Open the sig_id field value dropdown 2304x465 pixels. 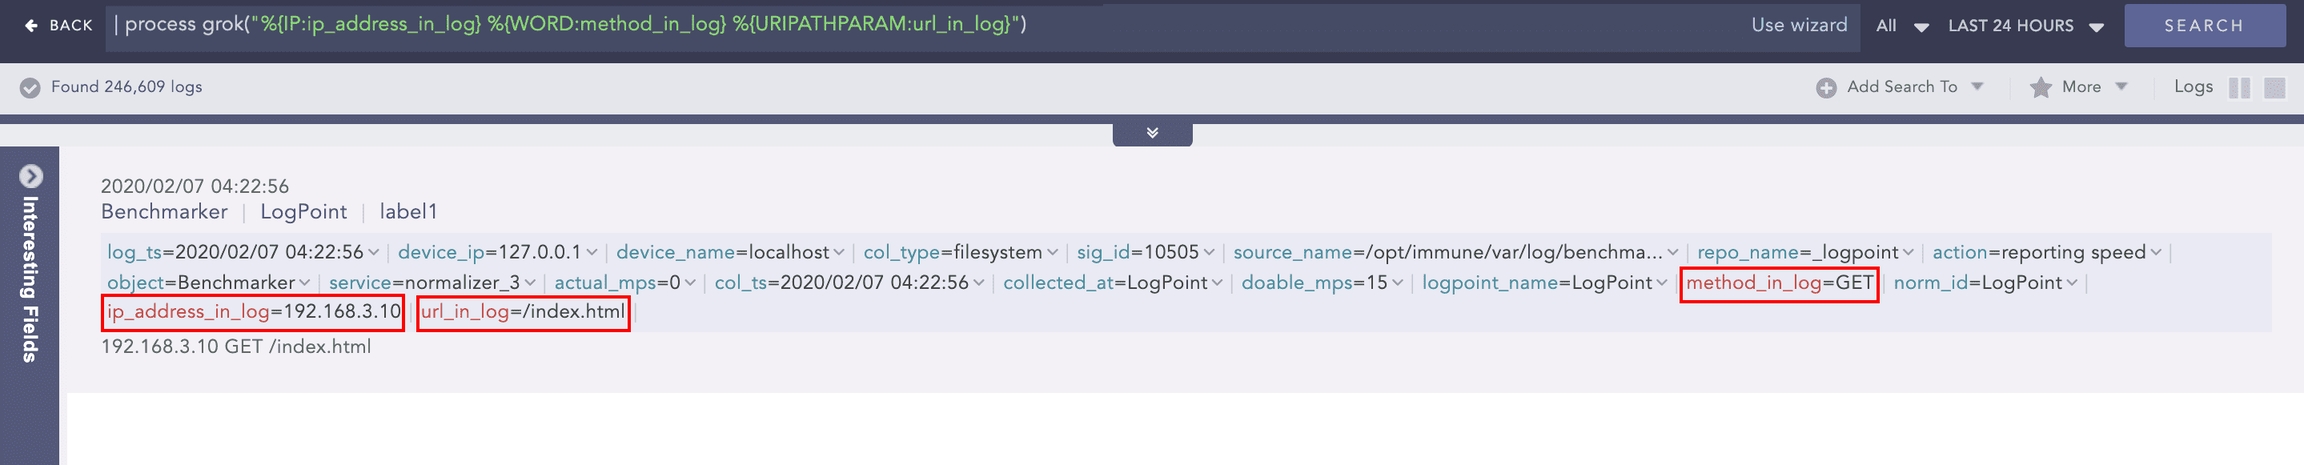tap(1209, 253)
